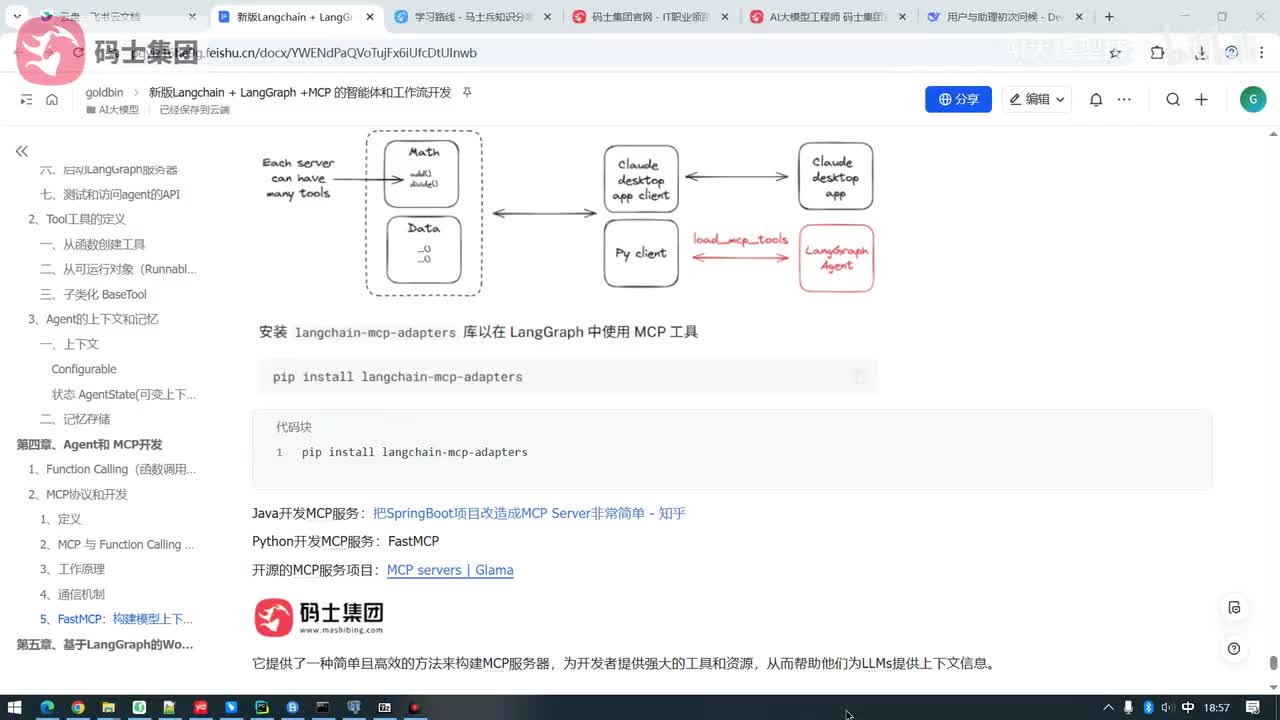
Task: Open the green G user avatar
Action: pyautogui.click(x=1252, y=99)
